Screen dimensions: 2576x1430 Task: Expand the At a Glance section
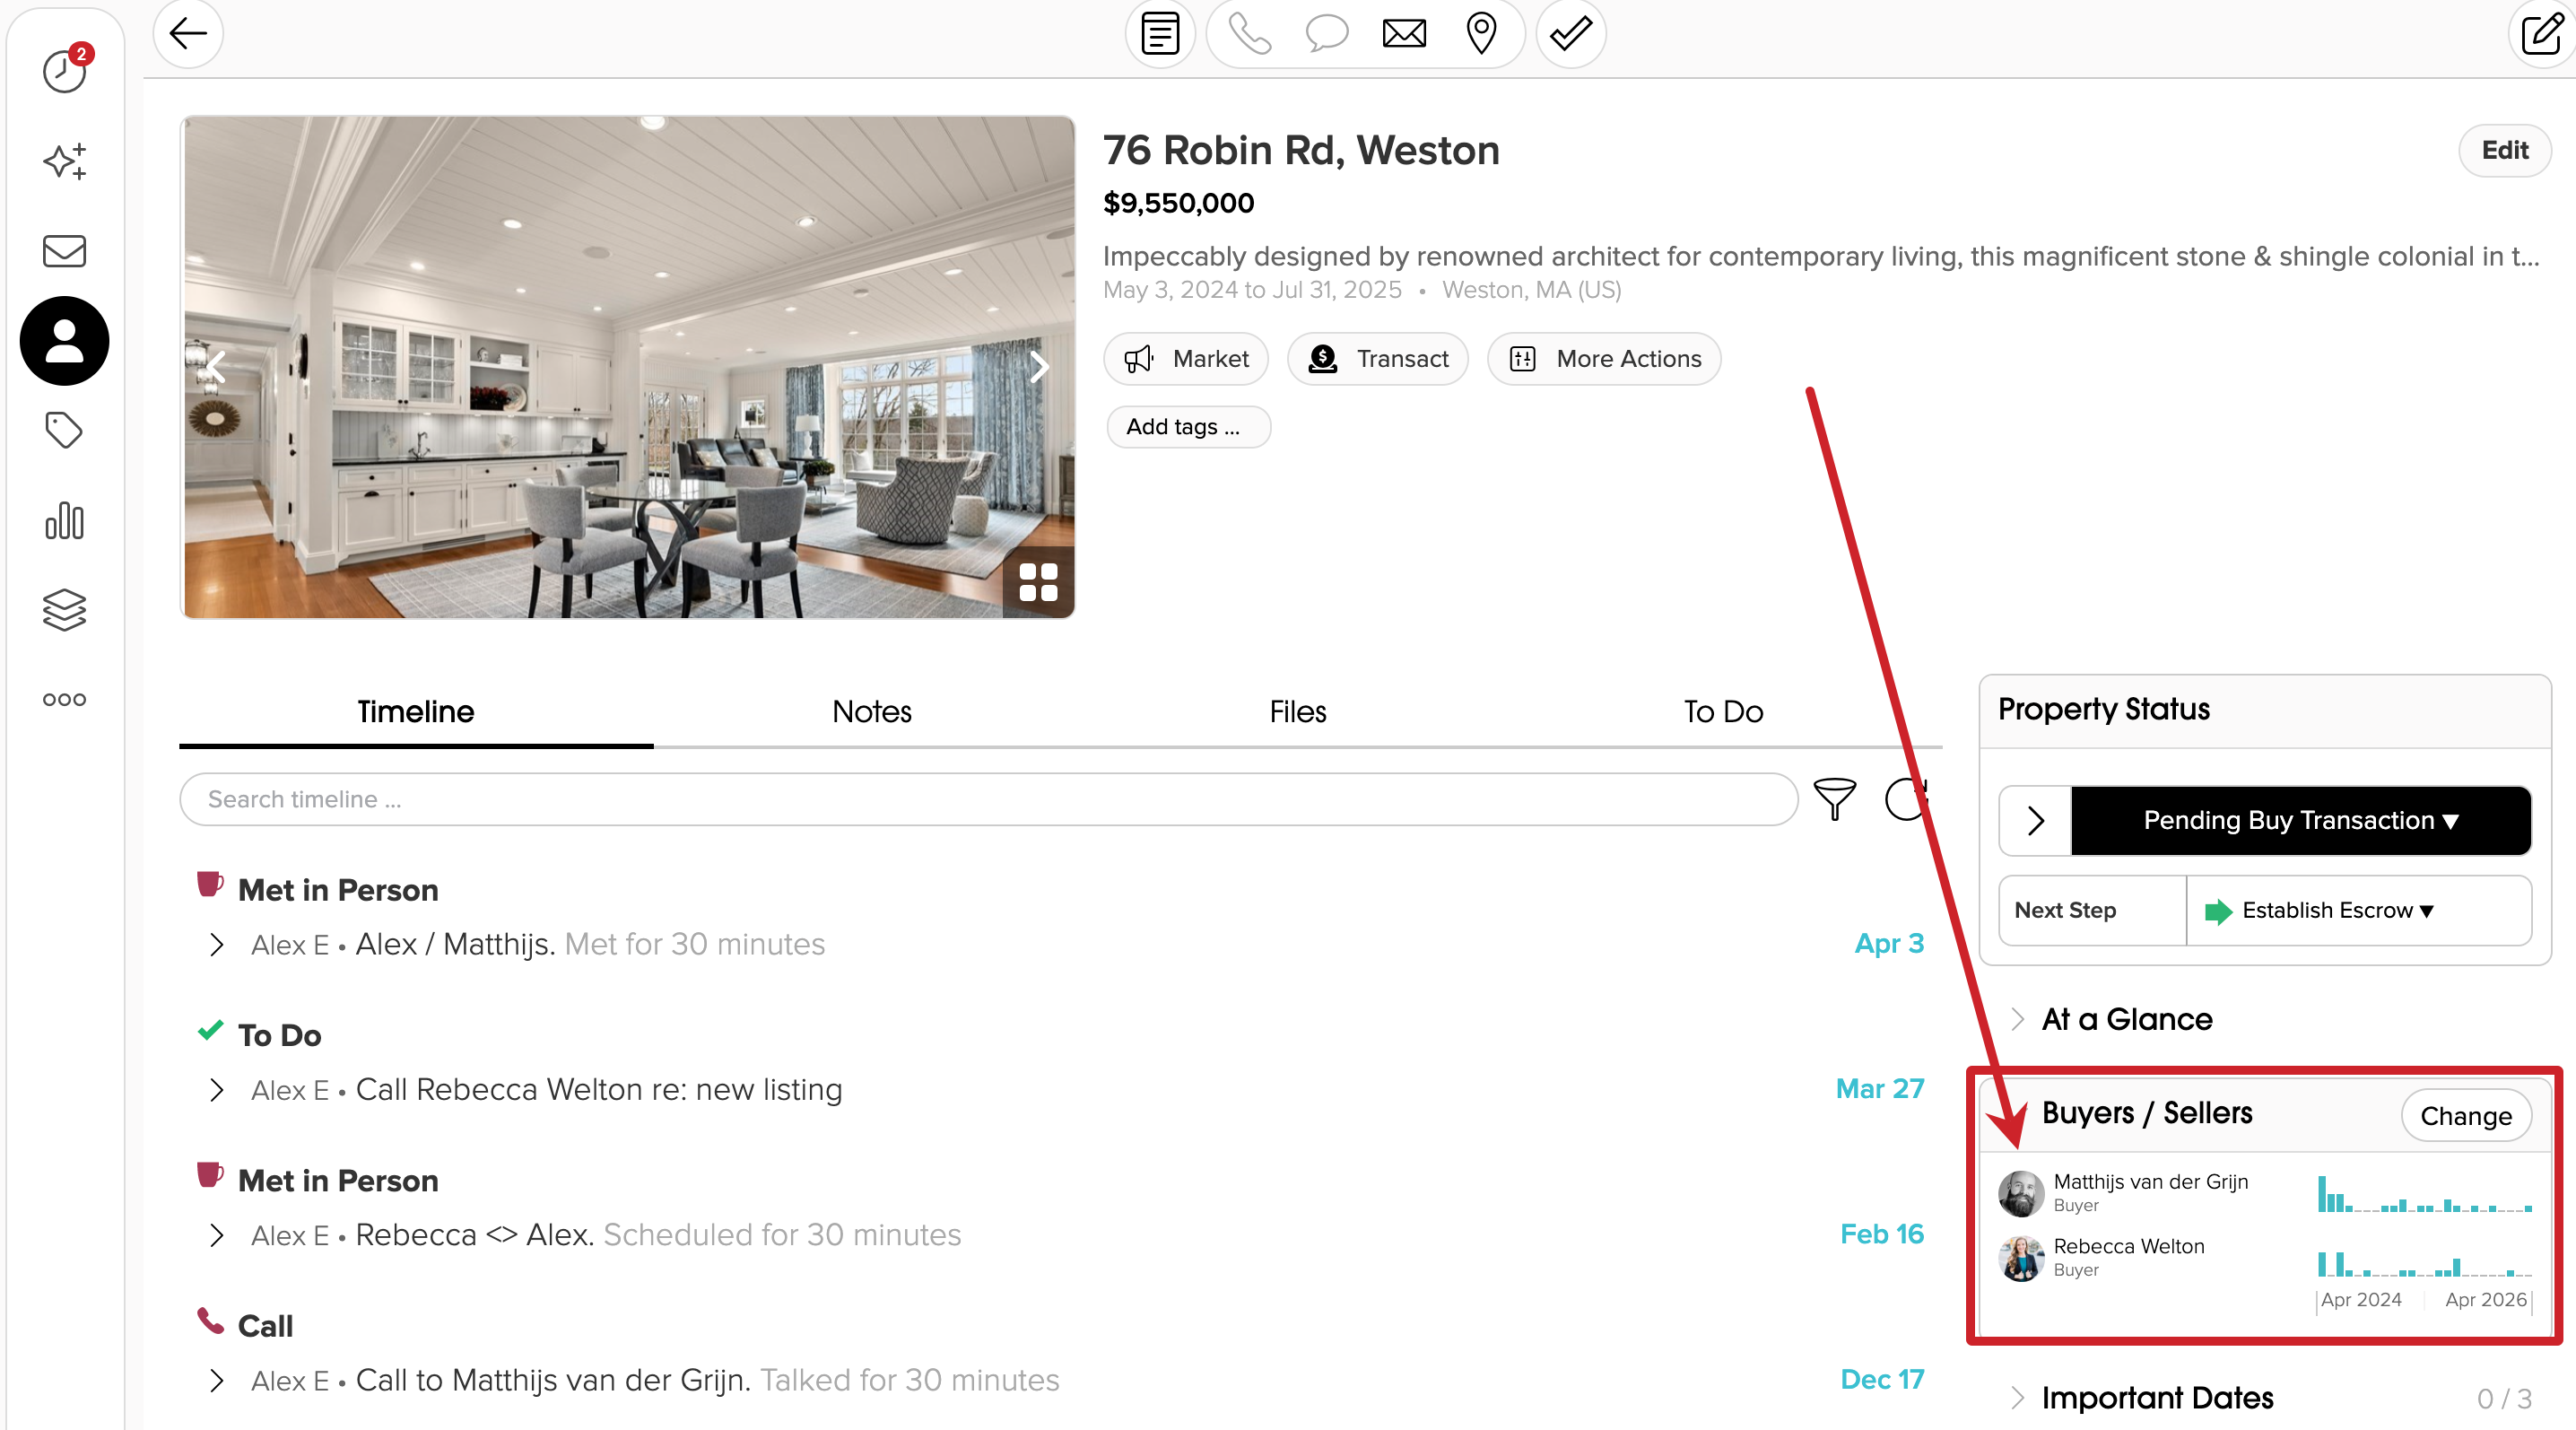2126,1019
